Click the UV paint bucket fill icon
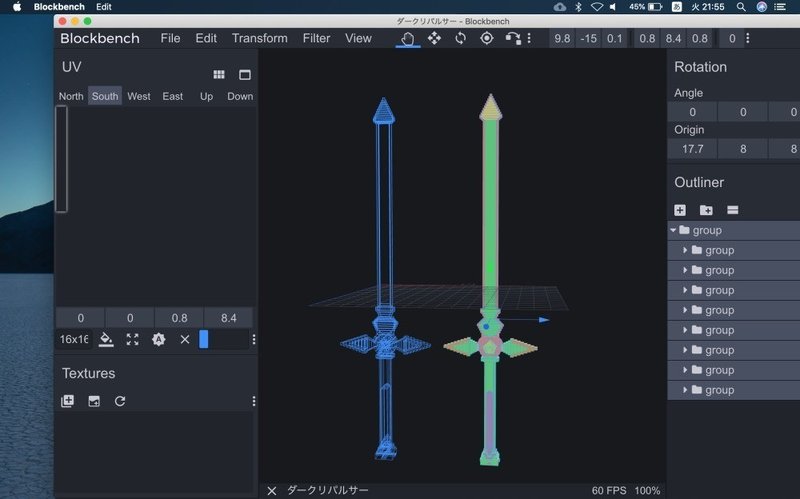Image resolution: width=800 pixels, height=499 pixels. (106, 339)
